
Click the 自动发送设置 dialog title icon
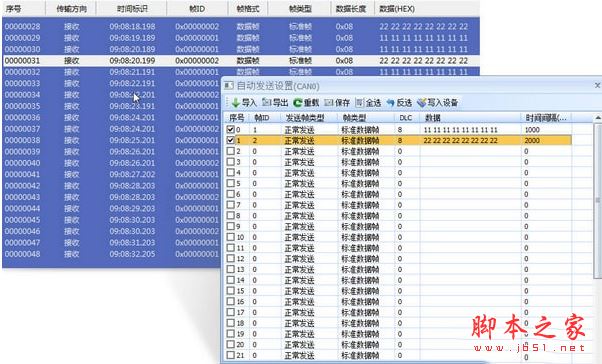pyautogui.click(x=229, y=86)
